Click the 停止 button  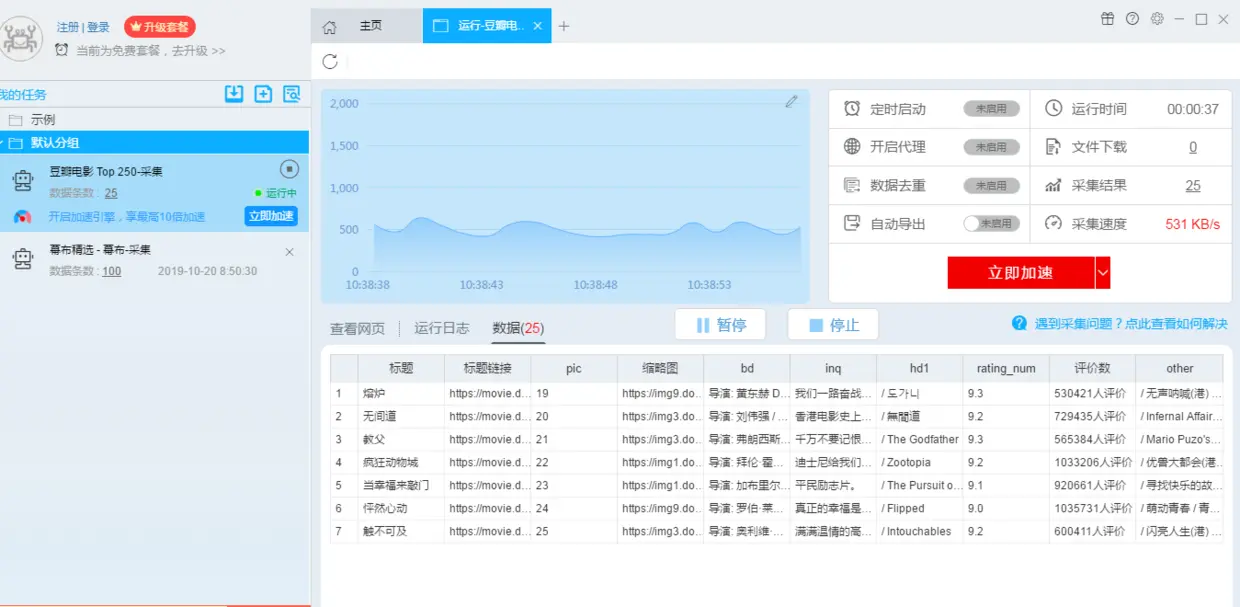click(x=833, y=325)
